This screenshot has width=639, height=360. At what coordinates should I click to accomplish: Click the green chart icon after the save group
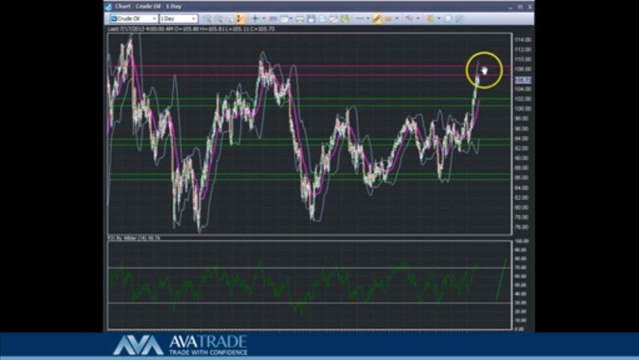[345, 19]
